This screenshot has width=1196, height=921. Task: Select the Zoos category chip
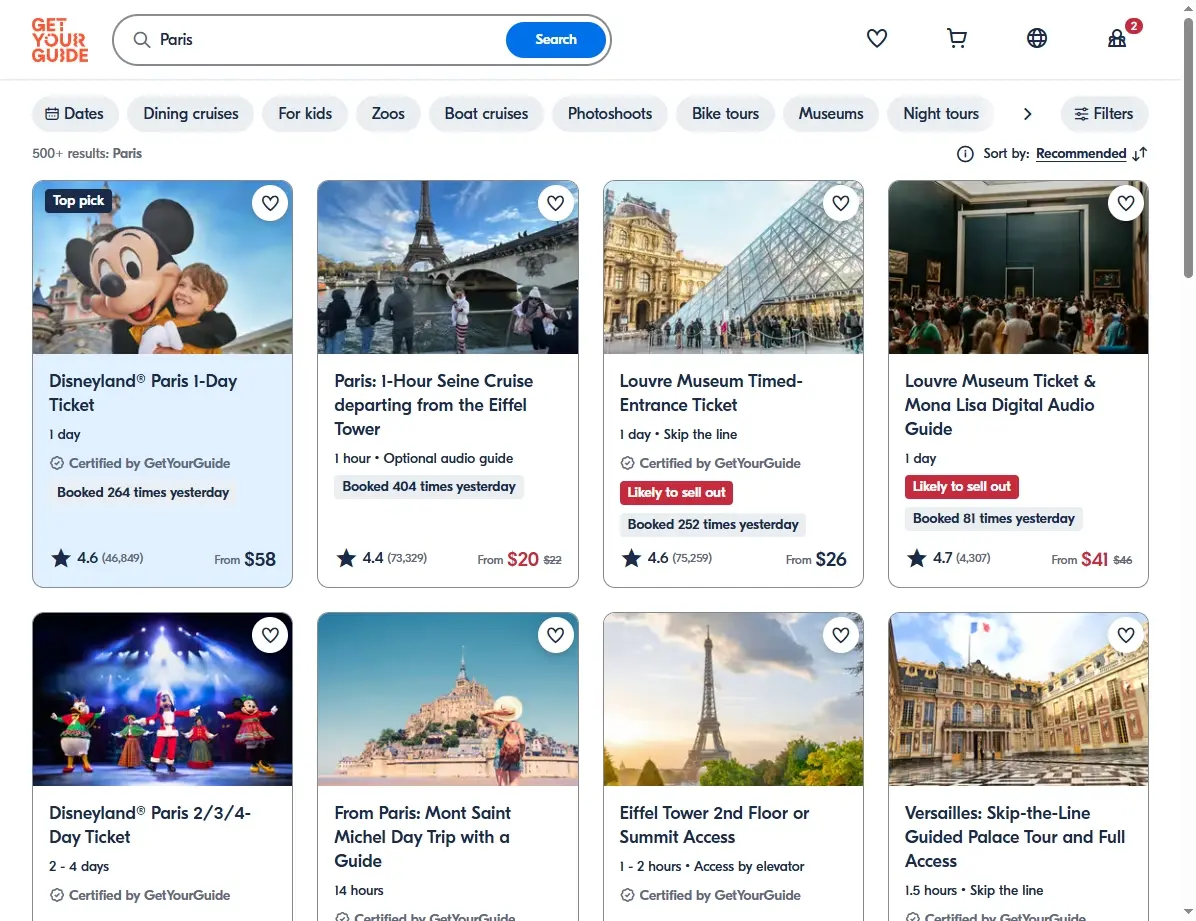point(388,114)
